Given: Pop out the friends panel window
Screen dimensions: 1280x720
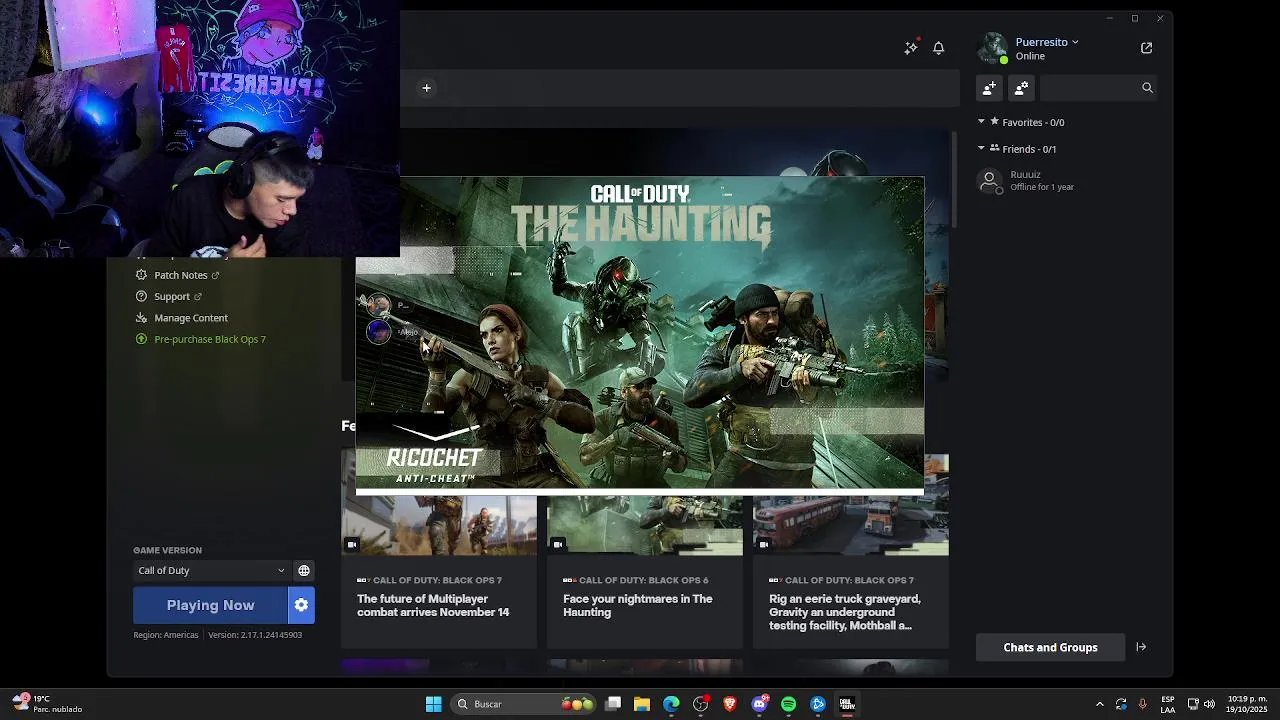Looking at the screenshot, I should point(1146,47).
